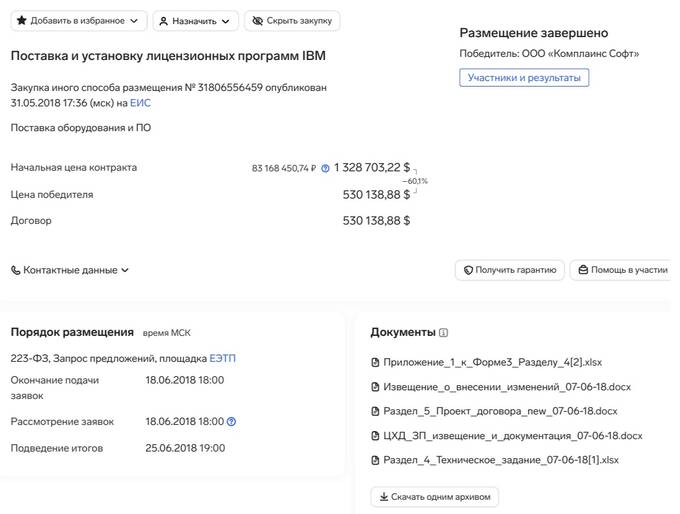Click the briefcase icon in Помощь в участии

click(583, 270)
